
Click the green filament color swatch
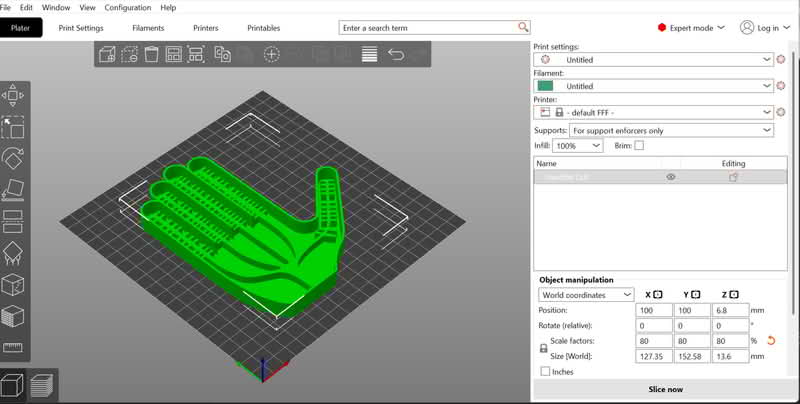coord(545,86)
